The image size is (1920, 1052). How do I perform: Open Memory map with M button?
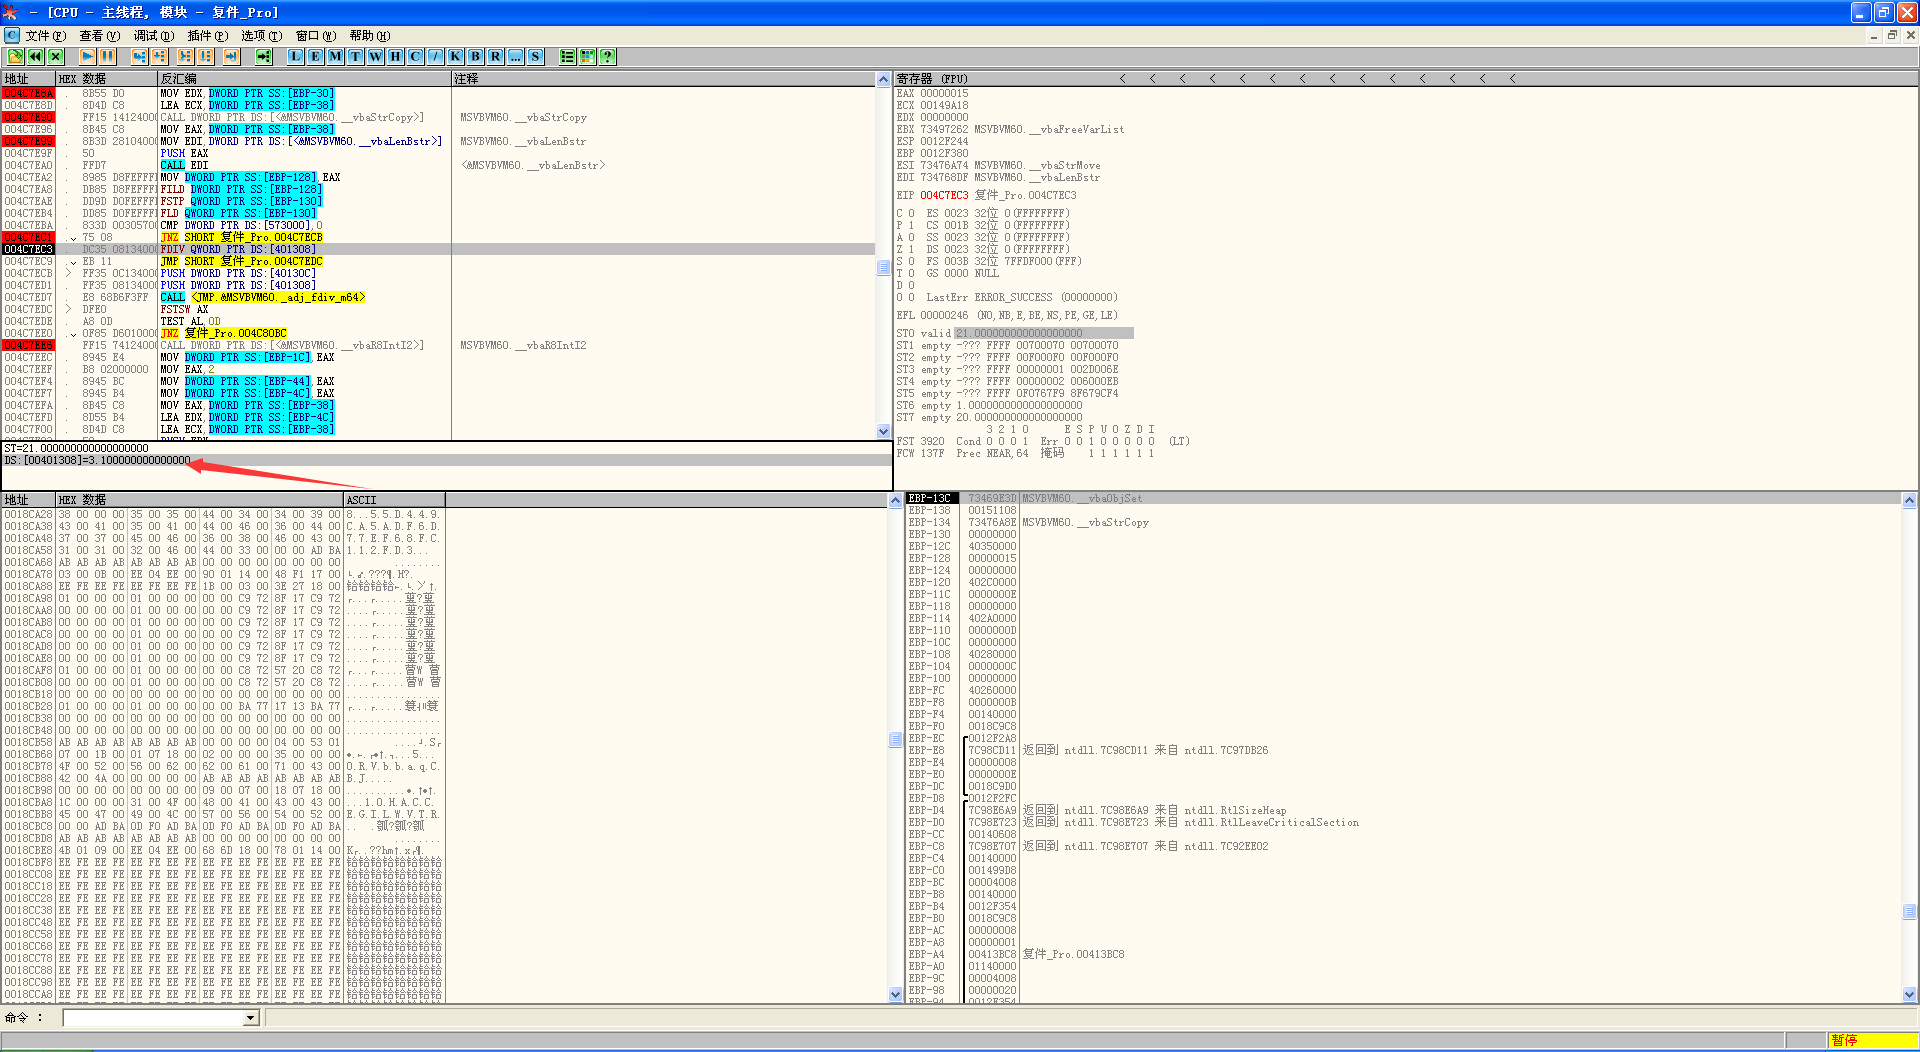(335, 57)
